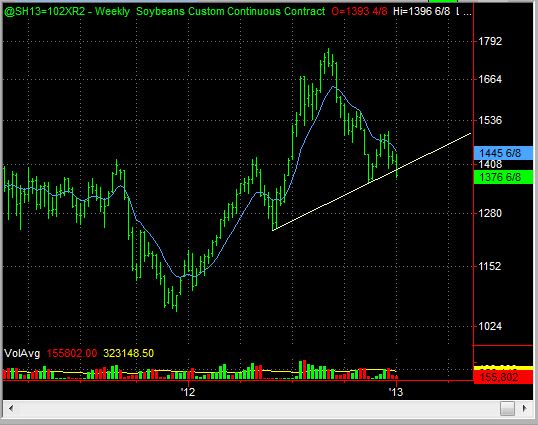Click the price axis label '1280'

coord(490,213)
